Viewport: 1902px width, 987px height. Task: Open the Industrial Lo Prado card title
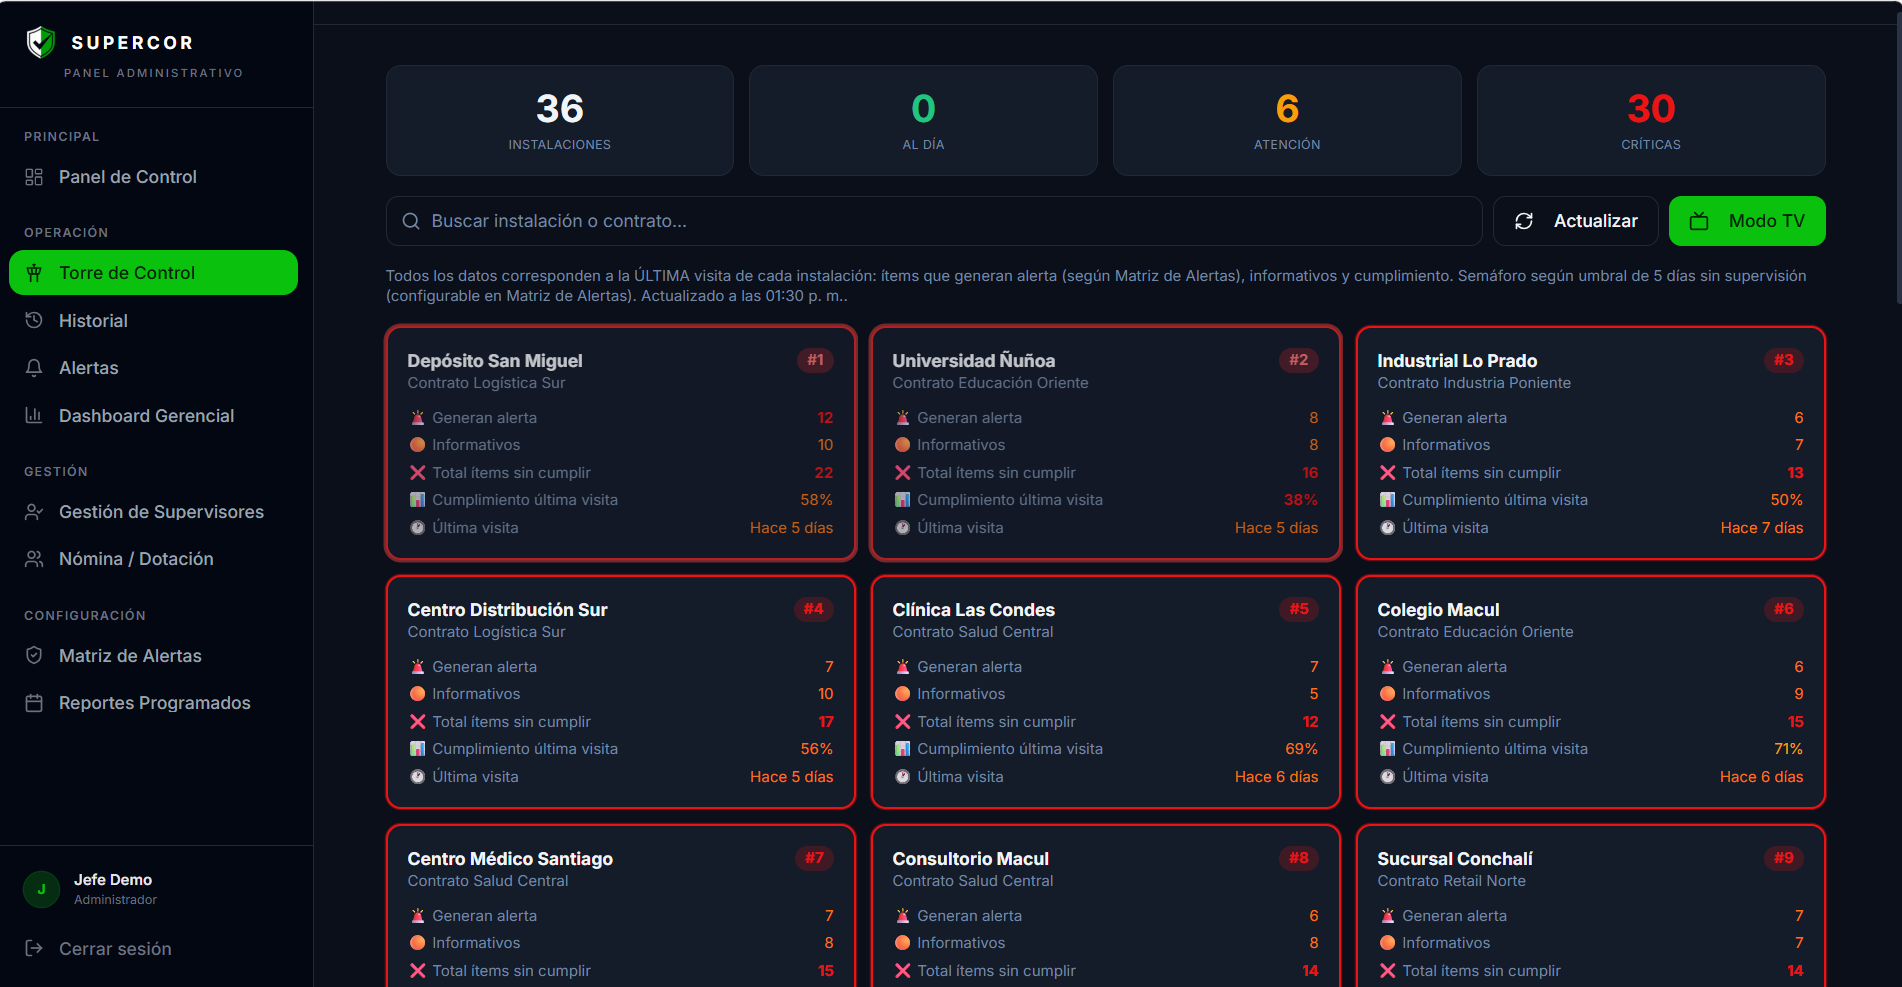[x=1457, y=361]
